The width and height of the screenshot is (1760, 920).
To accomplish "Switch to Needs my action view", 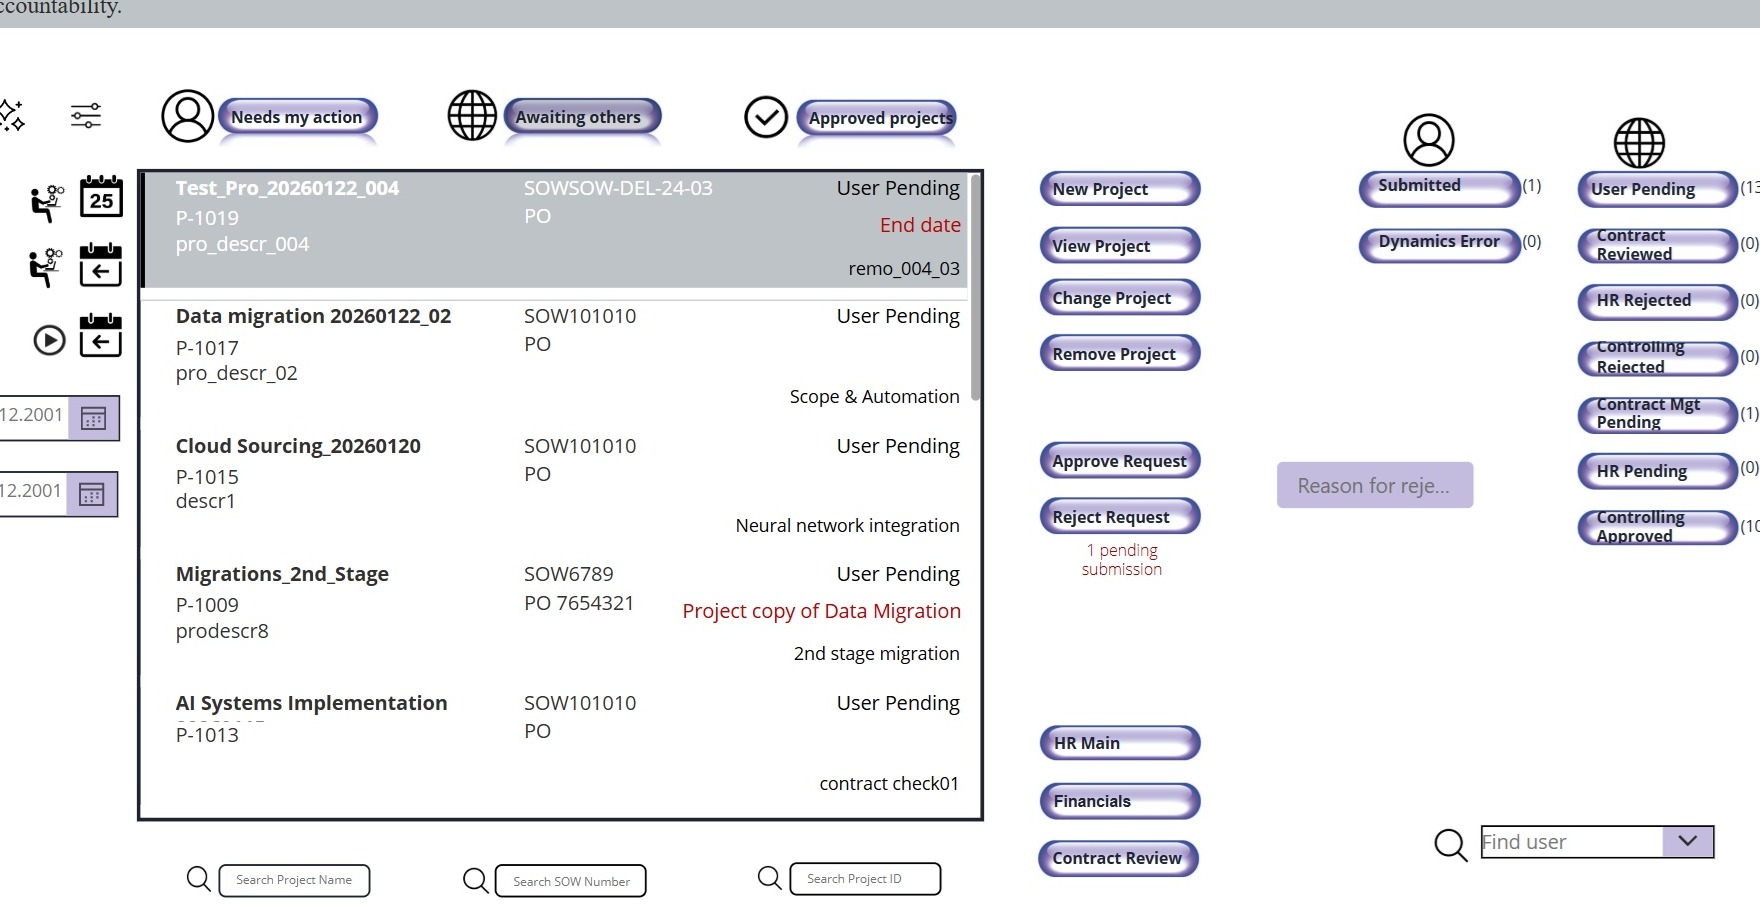I will (x=297, y=117).
